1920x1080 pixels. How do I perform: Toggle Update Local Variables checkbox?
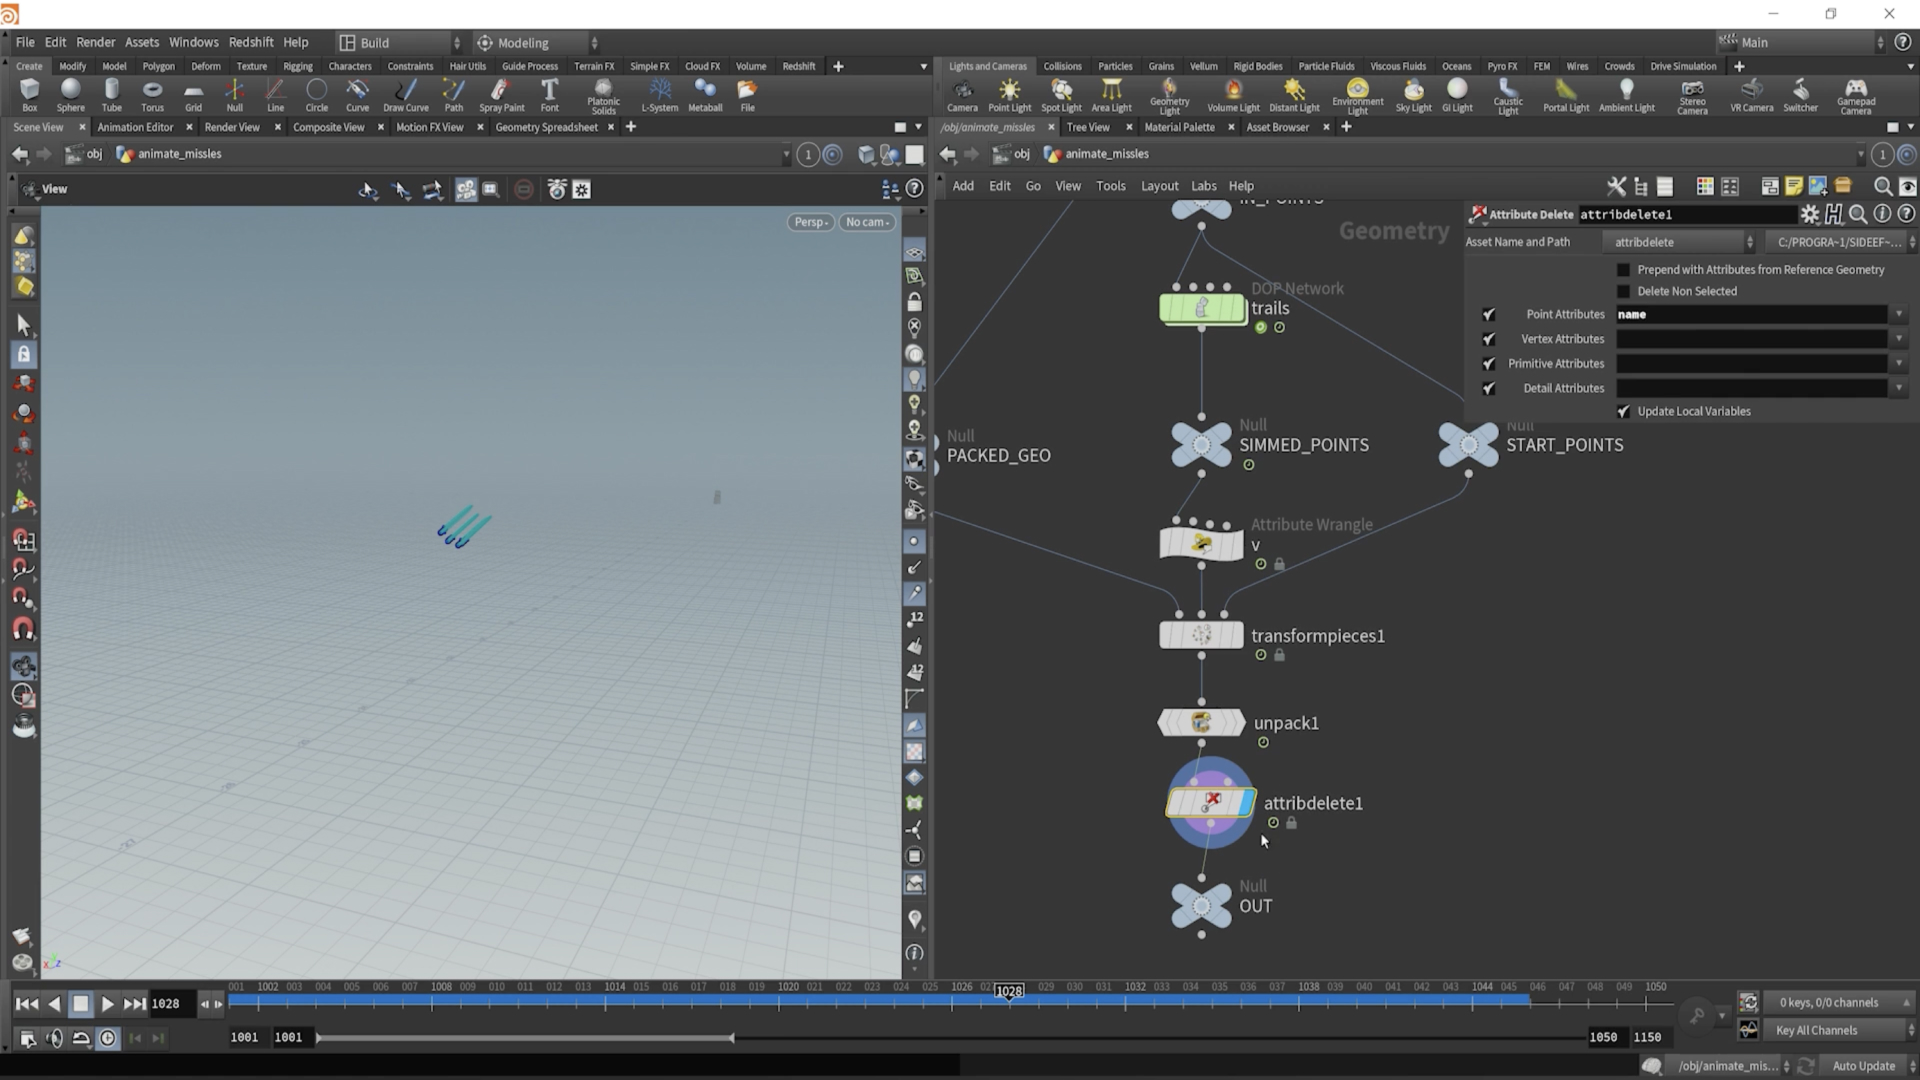(x=1623, y=411)
